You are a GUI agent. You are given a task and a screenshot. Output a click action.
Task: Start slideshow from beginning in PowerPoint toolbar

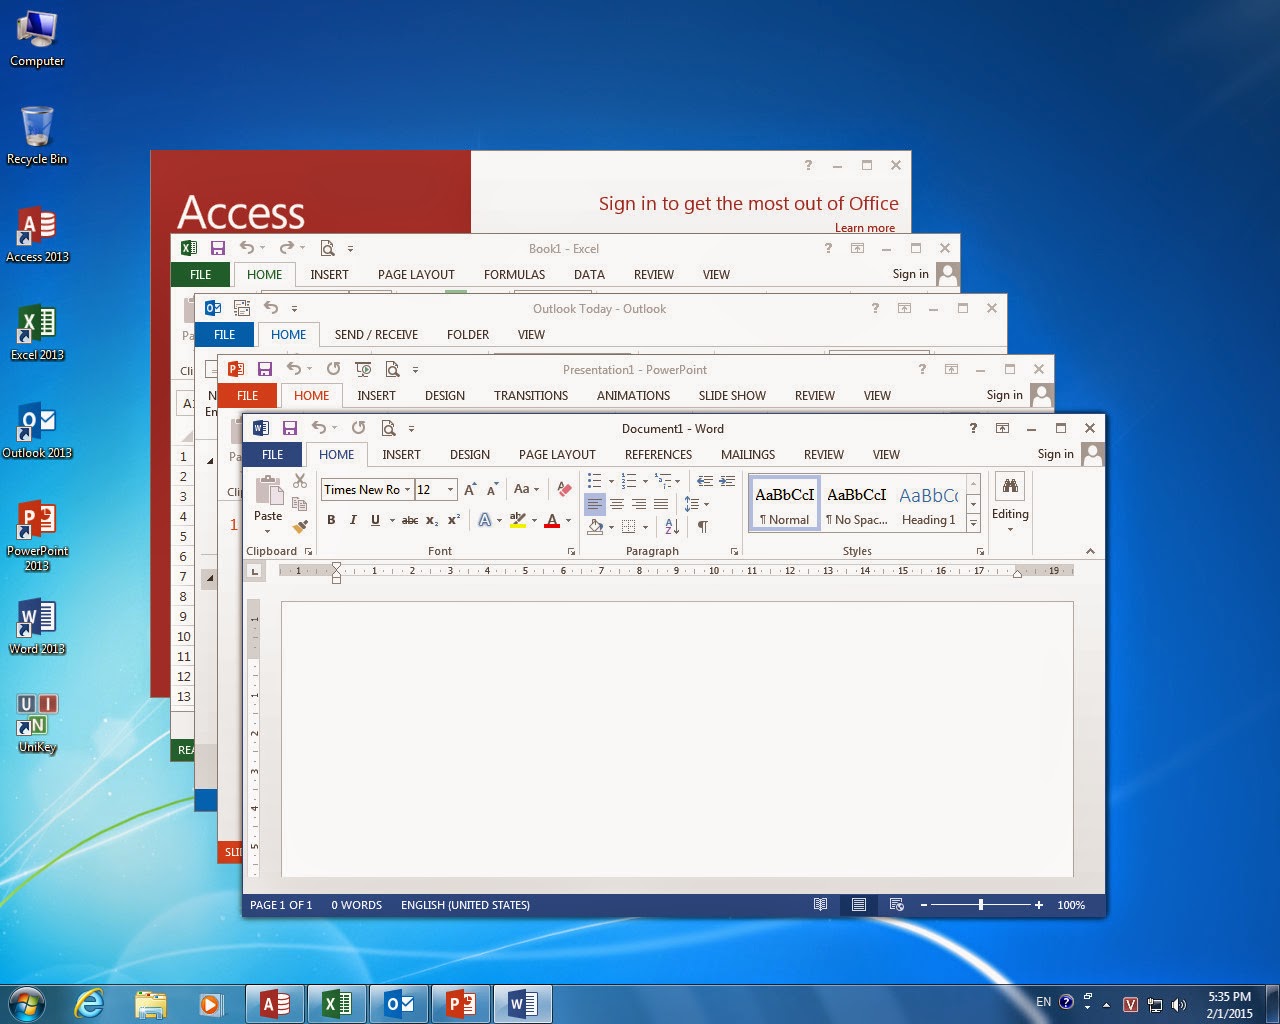[x=363, y=369]
